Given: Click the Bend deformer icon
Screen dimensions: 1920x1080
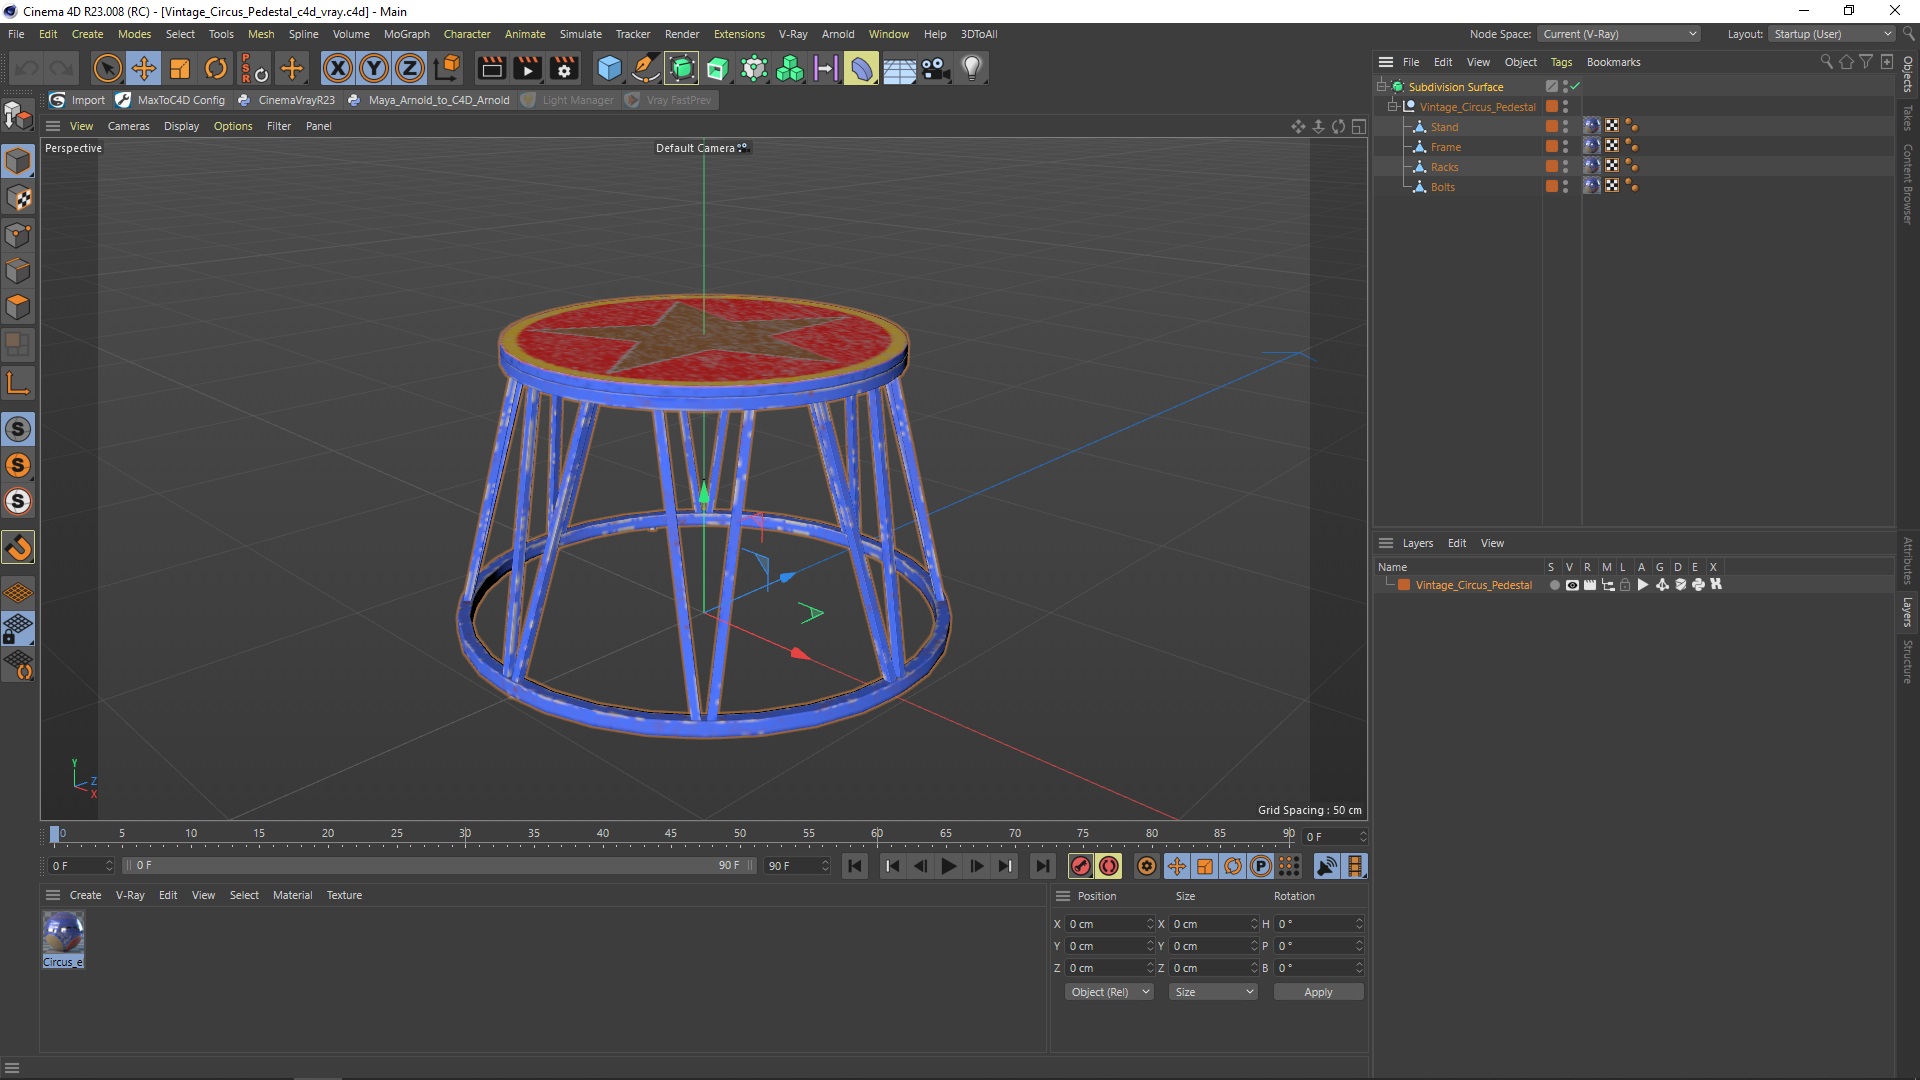Looking at the screenshot, I should coord(862,68).
